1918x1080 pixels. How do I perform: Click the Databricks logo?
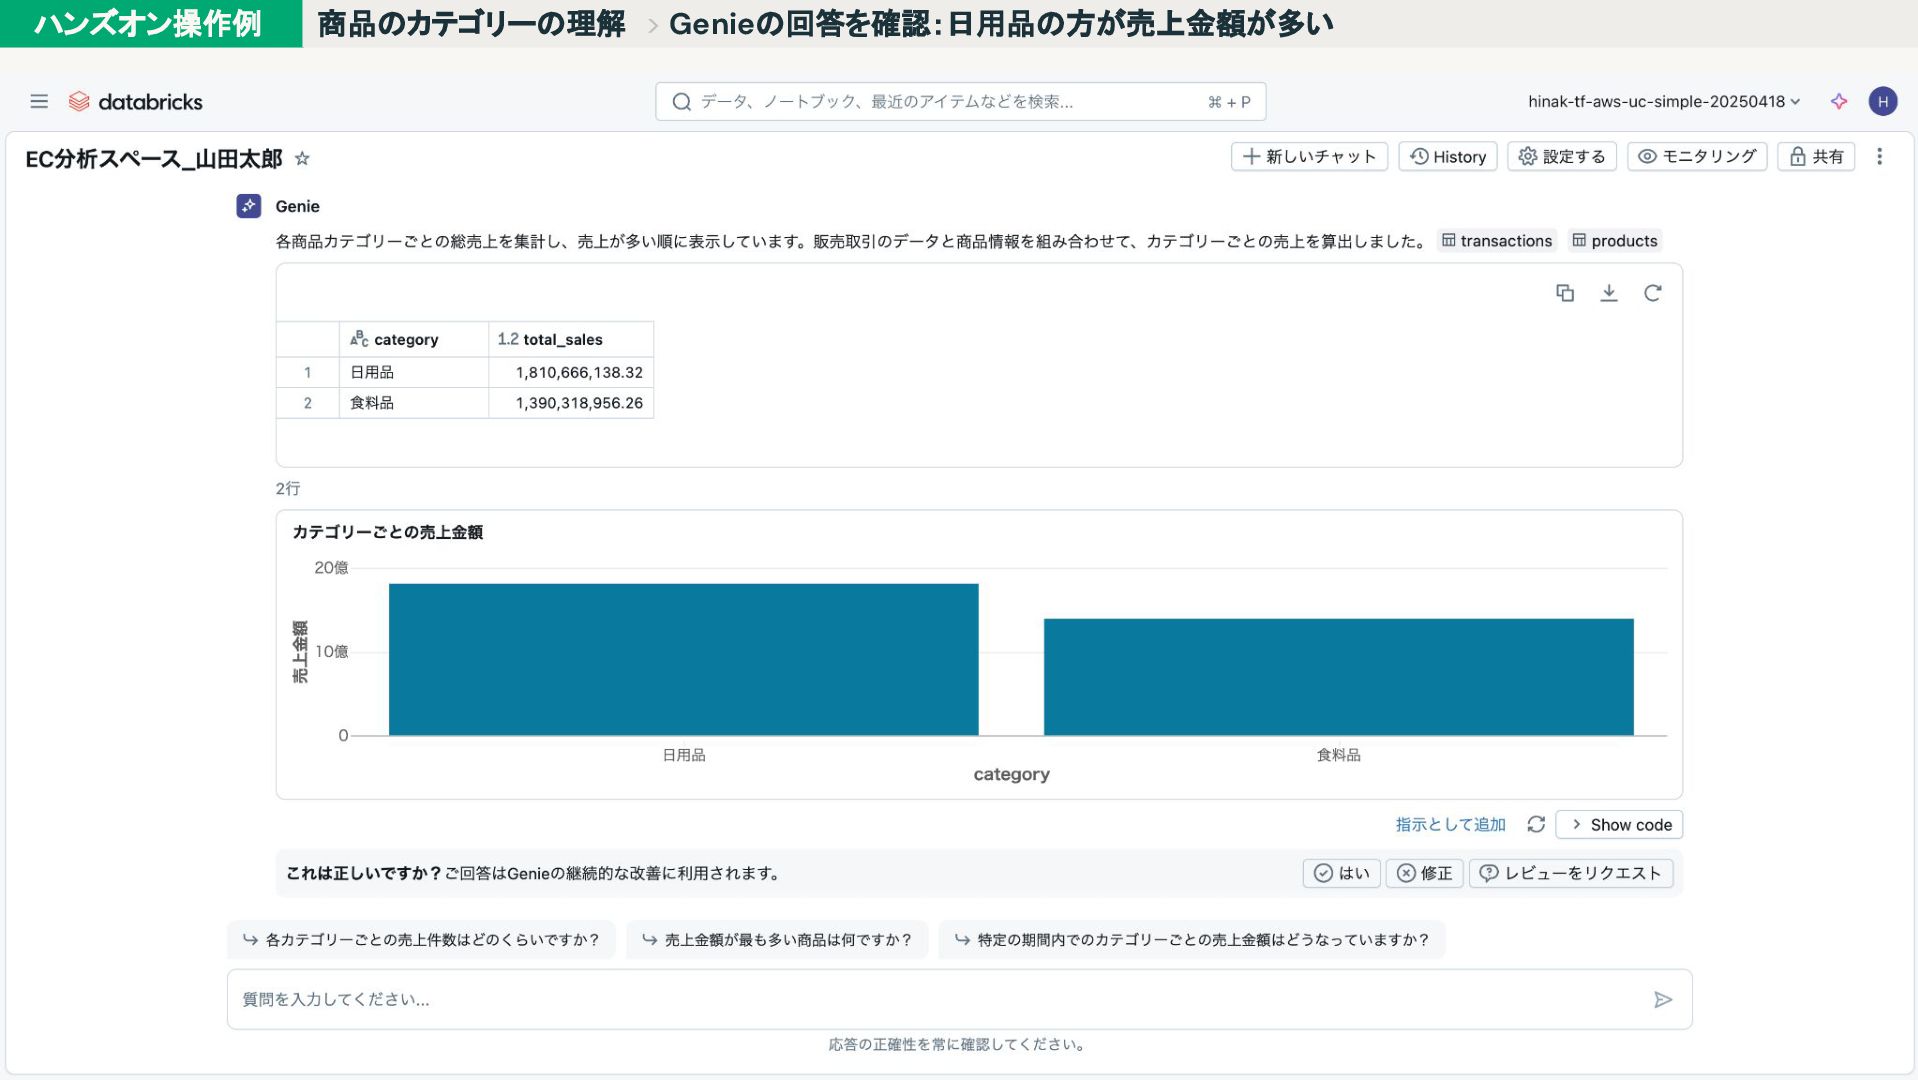point(135,101)
